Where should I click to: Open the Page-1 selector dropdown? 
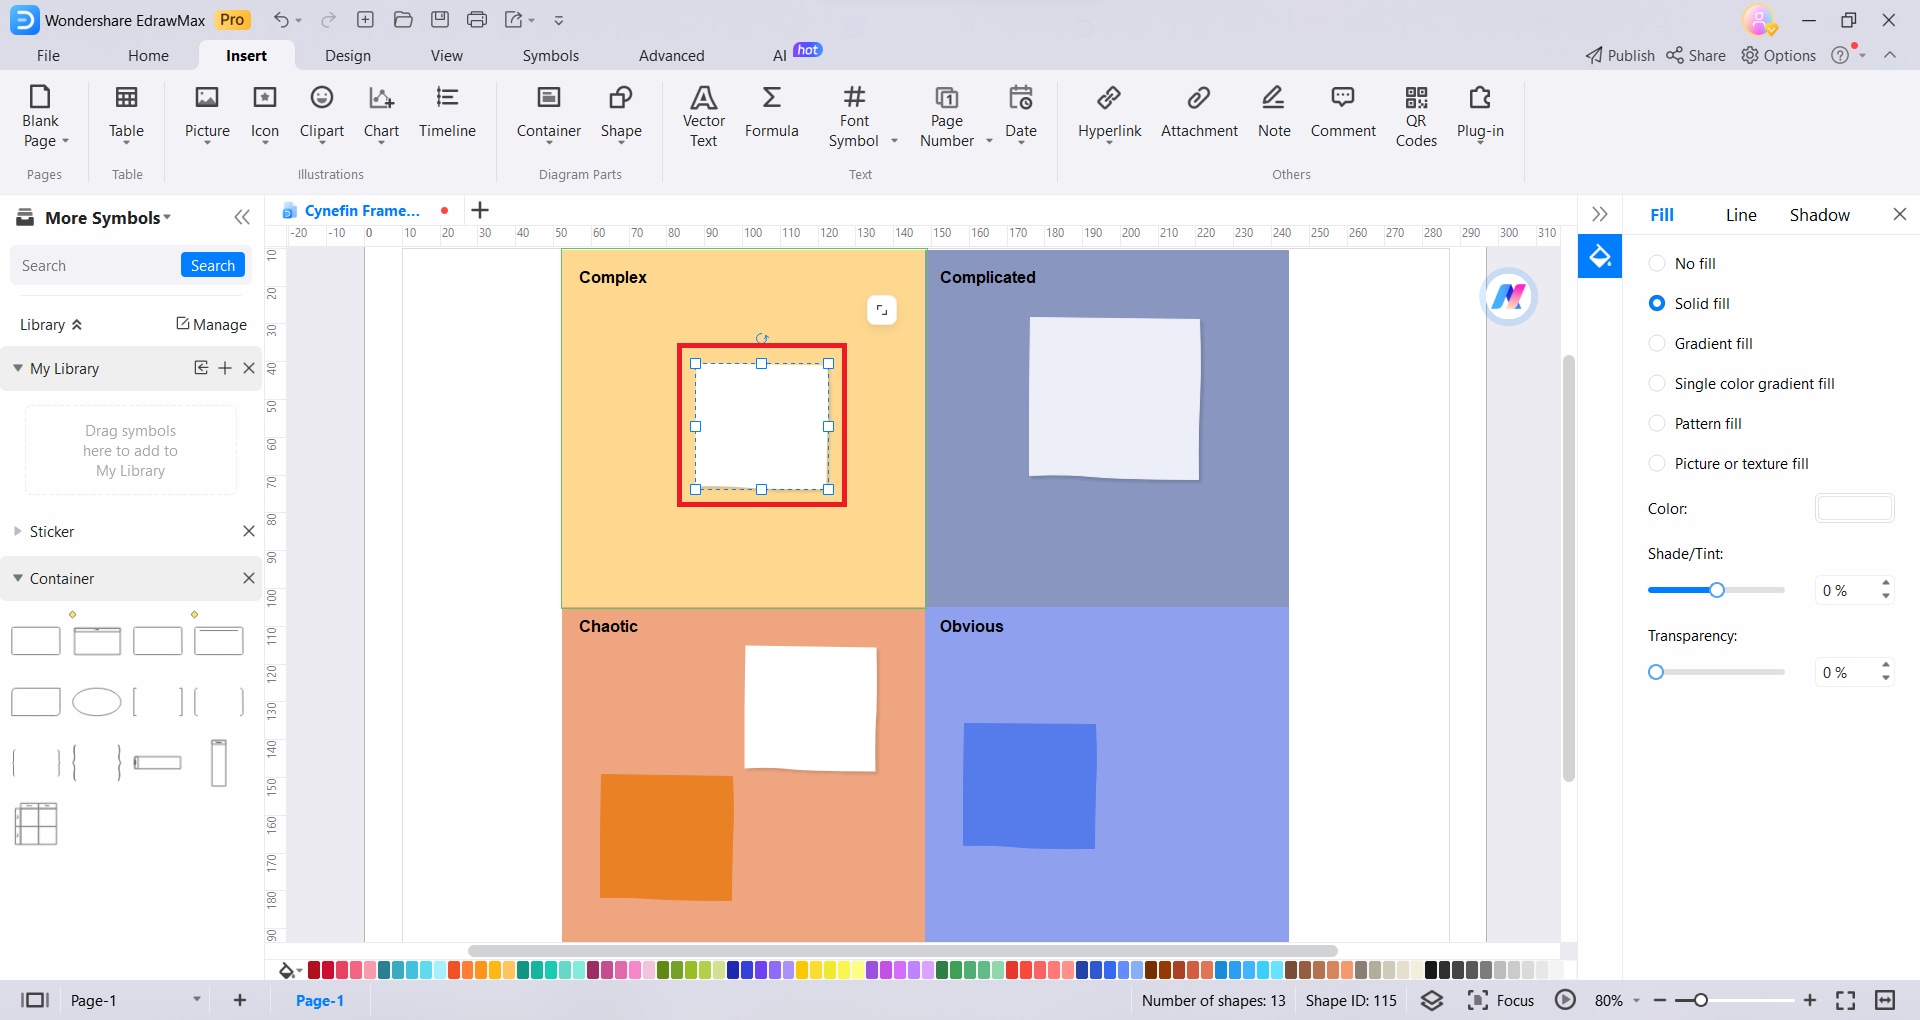pos(197,1000)
